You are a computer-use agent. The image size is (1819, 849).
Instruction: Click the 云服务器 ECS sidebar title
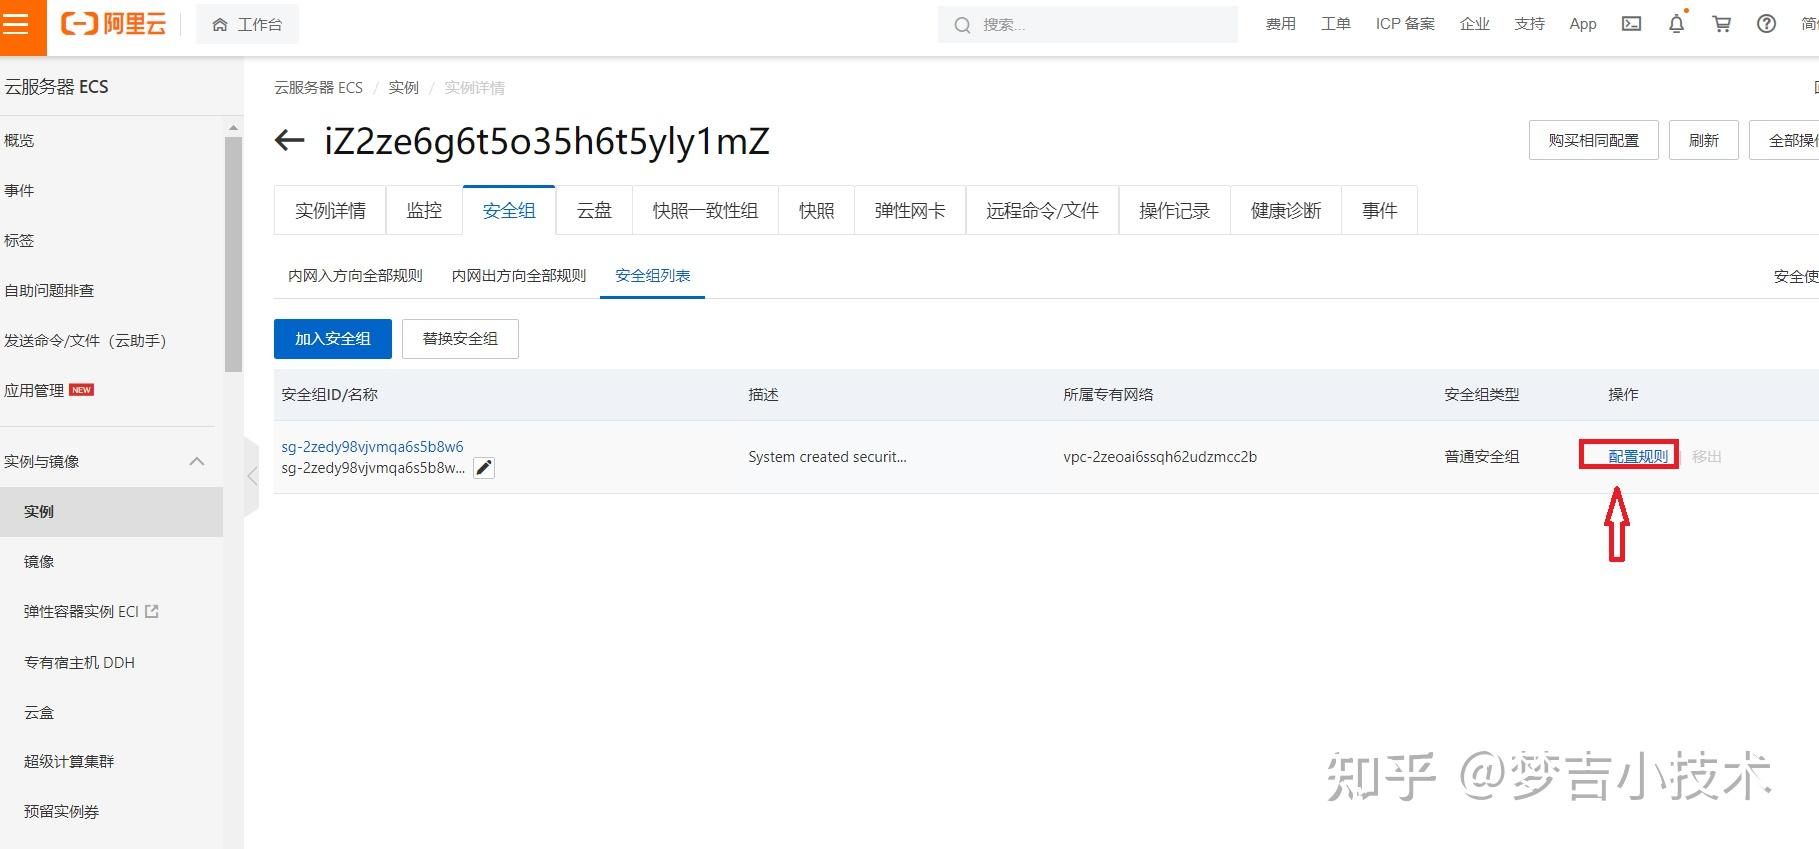(56, 87)
